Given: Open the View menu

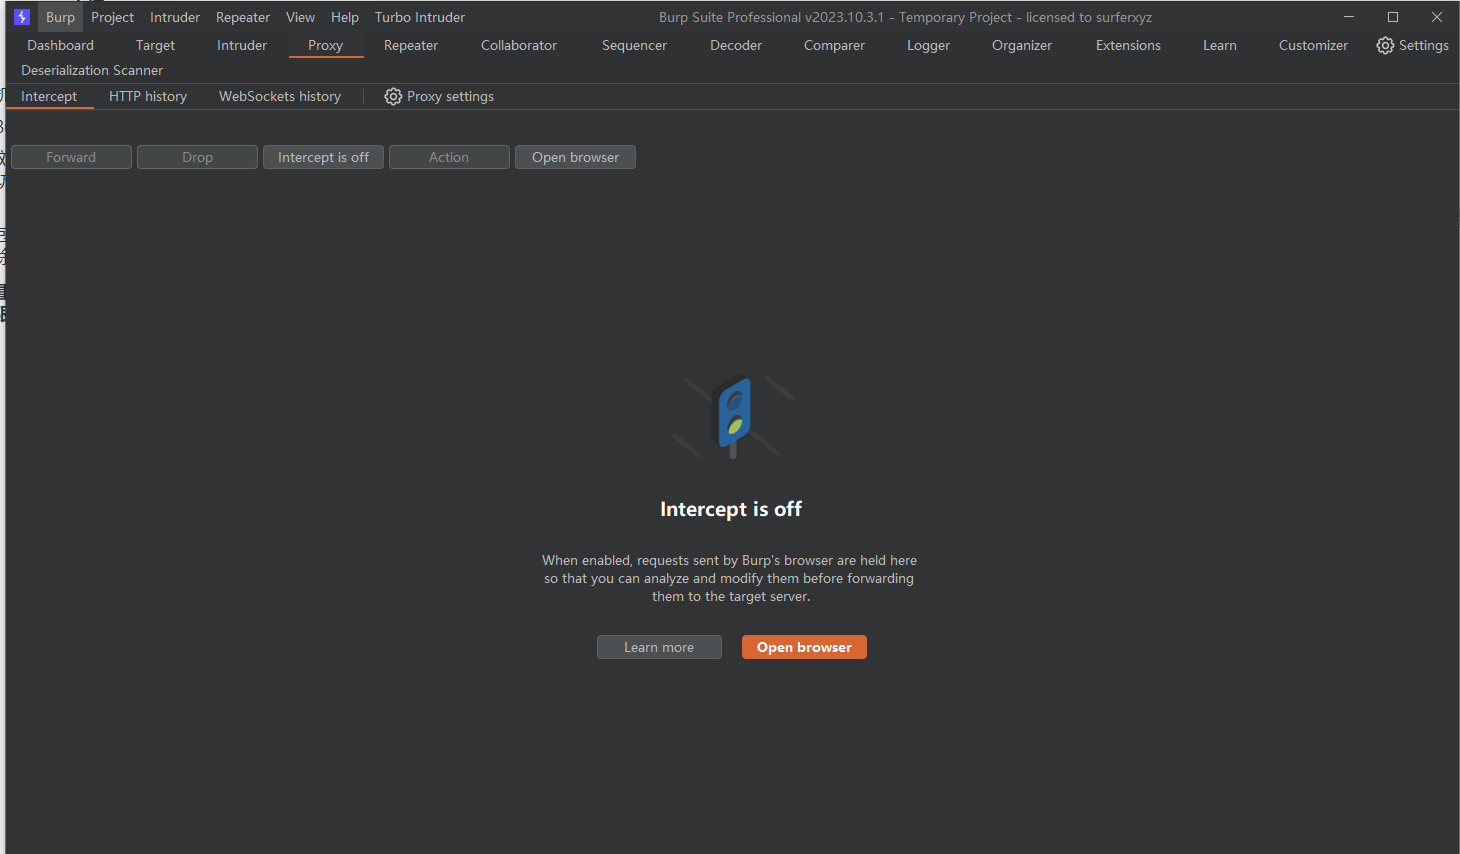Looking at the screenshot, I should 300,17.
